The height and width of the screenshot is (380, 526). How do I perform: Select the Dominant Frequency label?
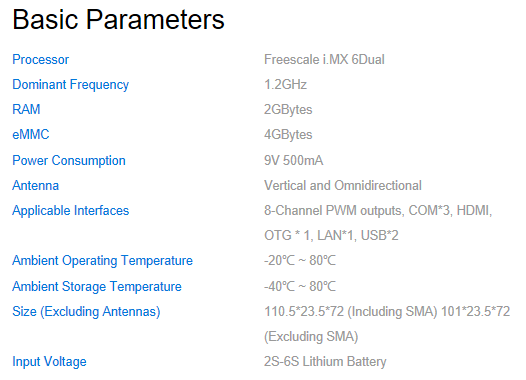[70, 85]
